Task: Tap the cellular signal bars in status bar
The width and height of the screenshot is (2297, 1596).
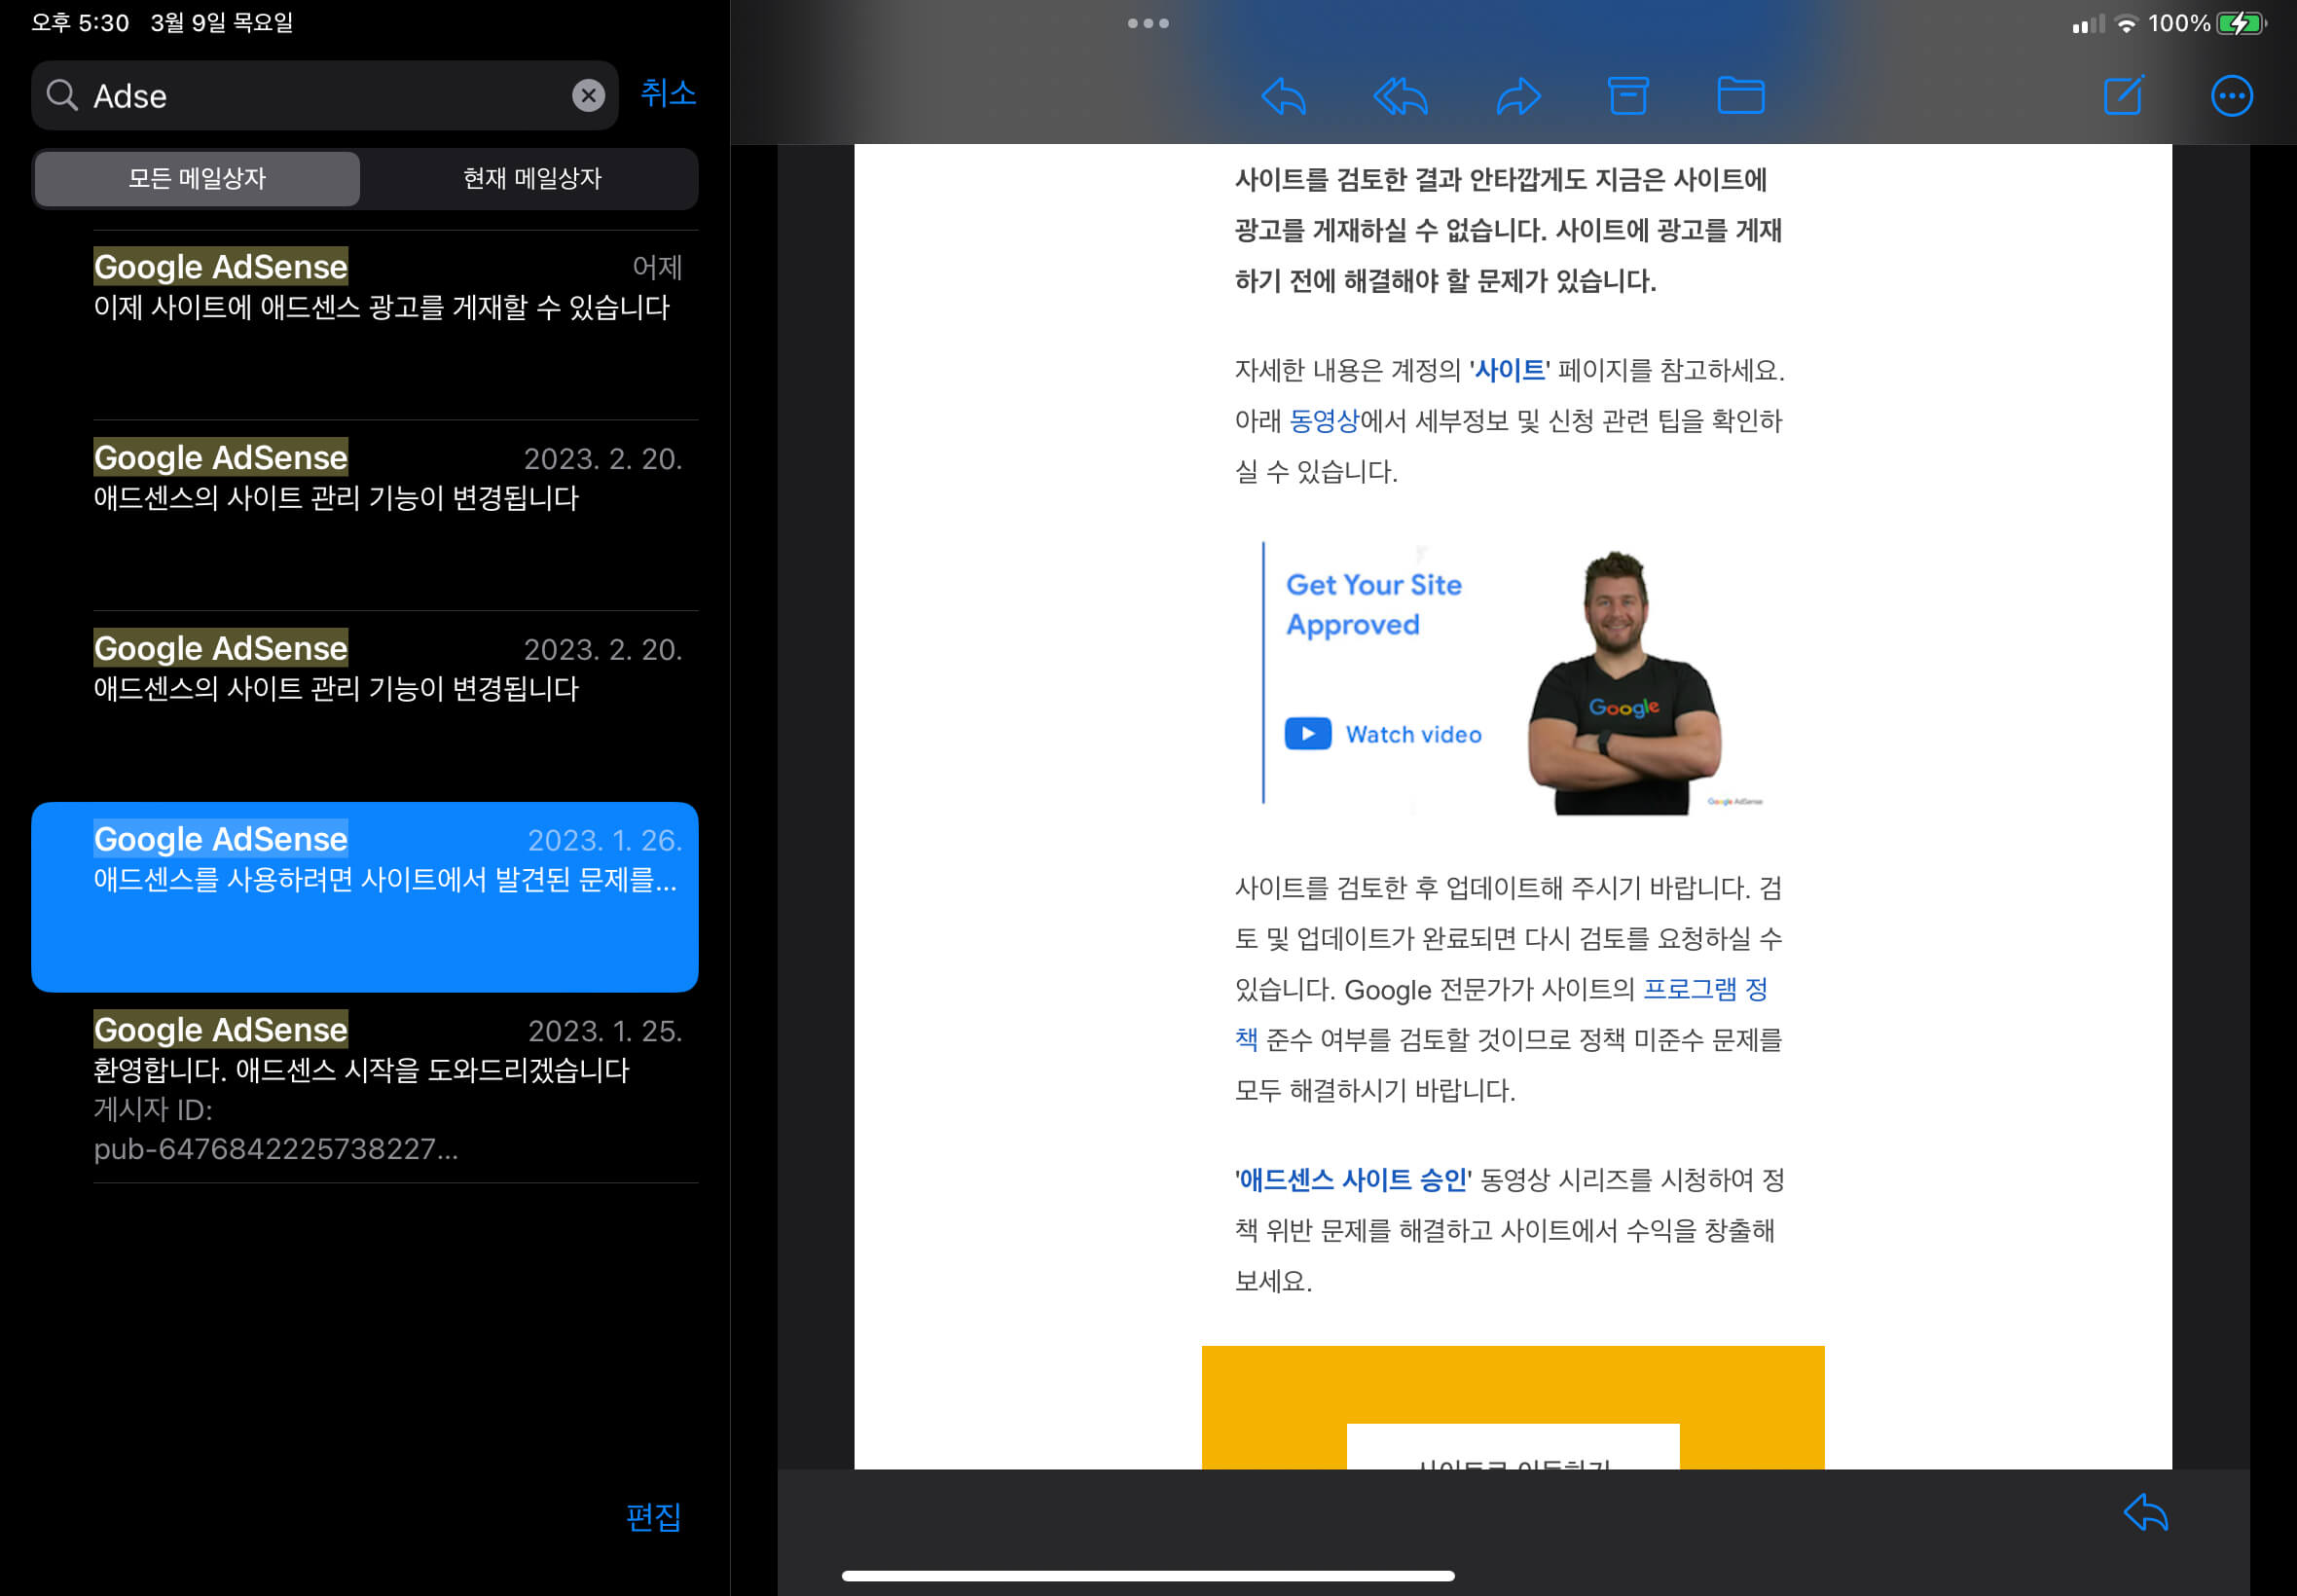Action: [2088, 24]
